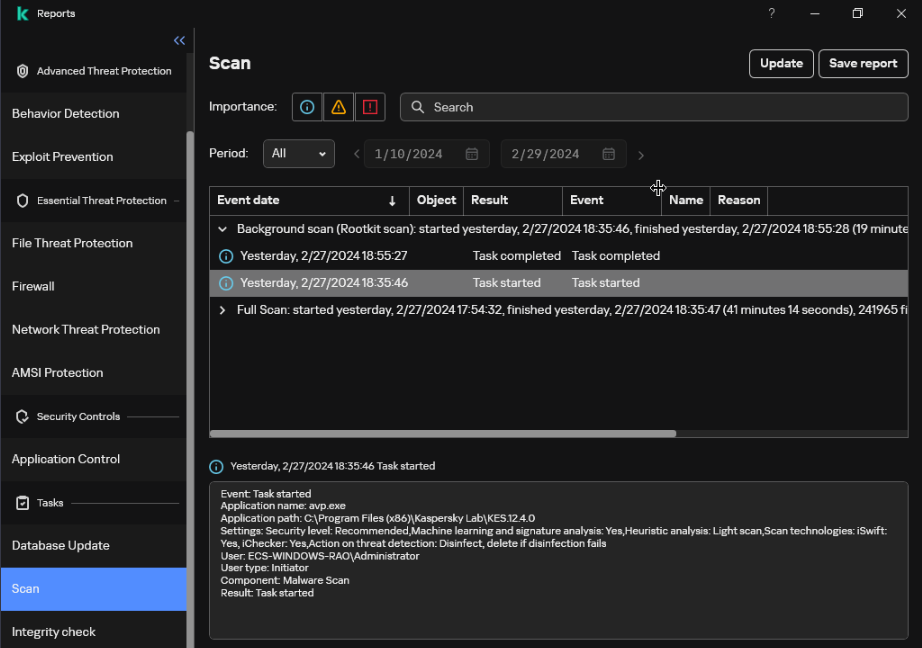Open the Period dropdown
The height and width of the screenshot is (648, 922).
[x=299, y=153]
